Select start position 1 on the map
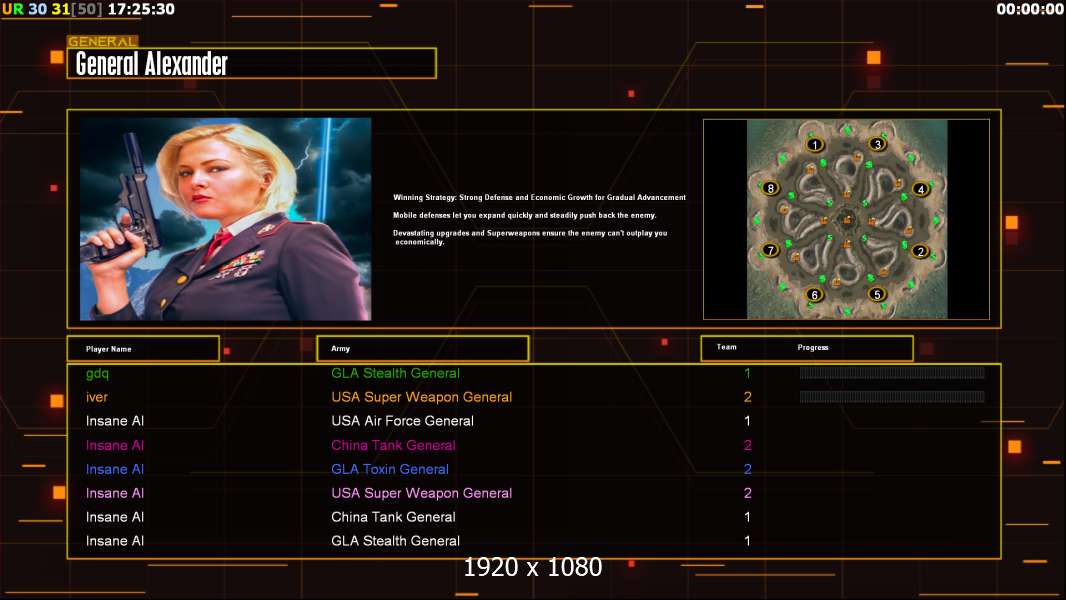The height and width of the screenshot is (600, 1066). pyautogui.click(x=815, y=145)
